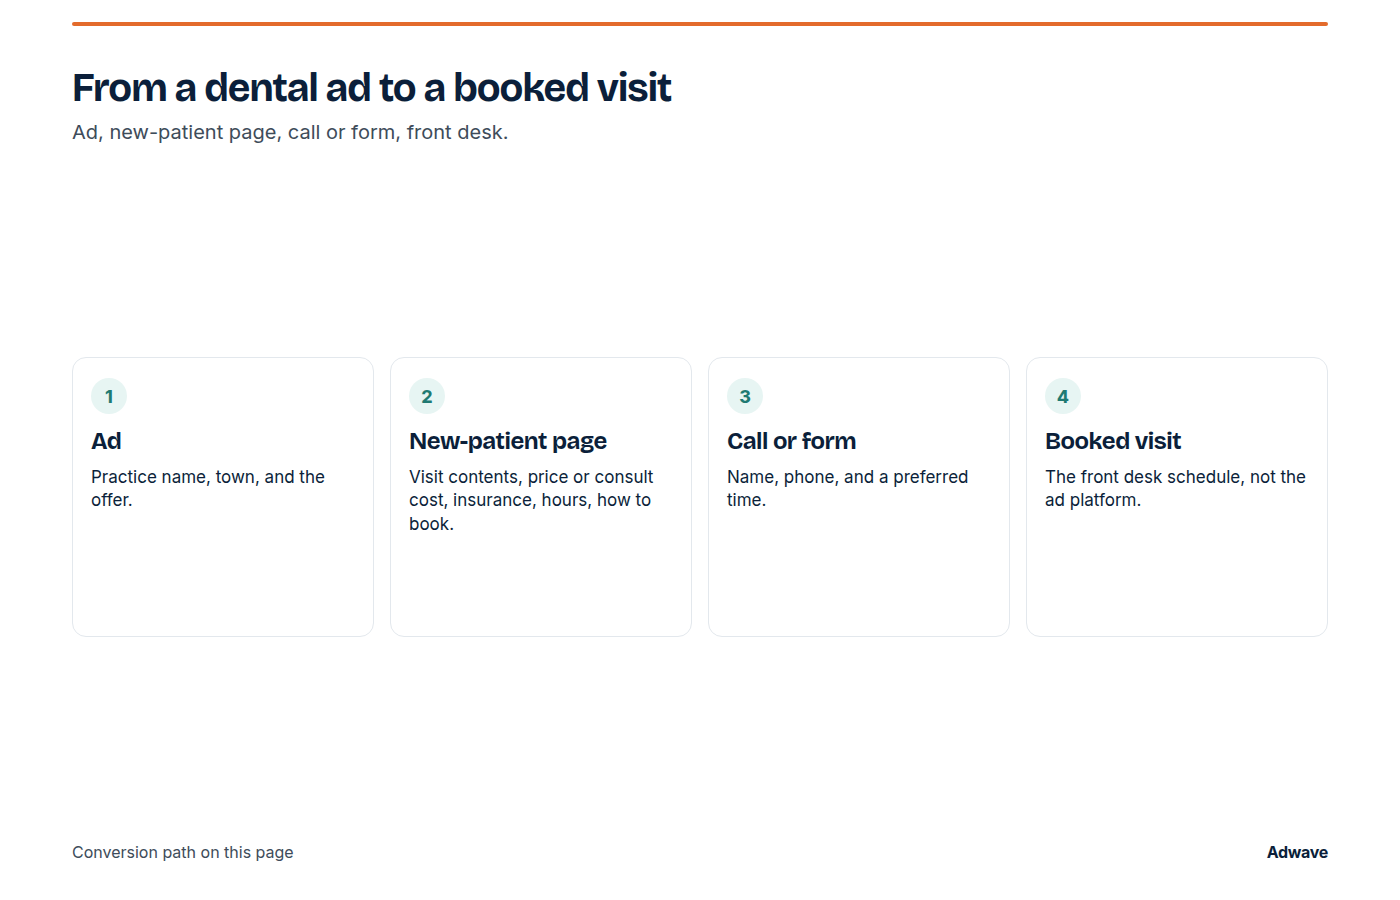Click 'Name, phone, and a preferred time.' text
Screen dimensions: 1400x900
click(x=847, y=488)
